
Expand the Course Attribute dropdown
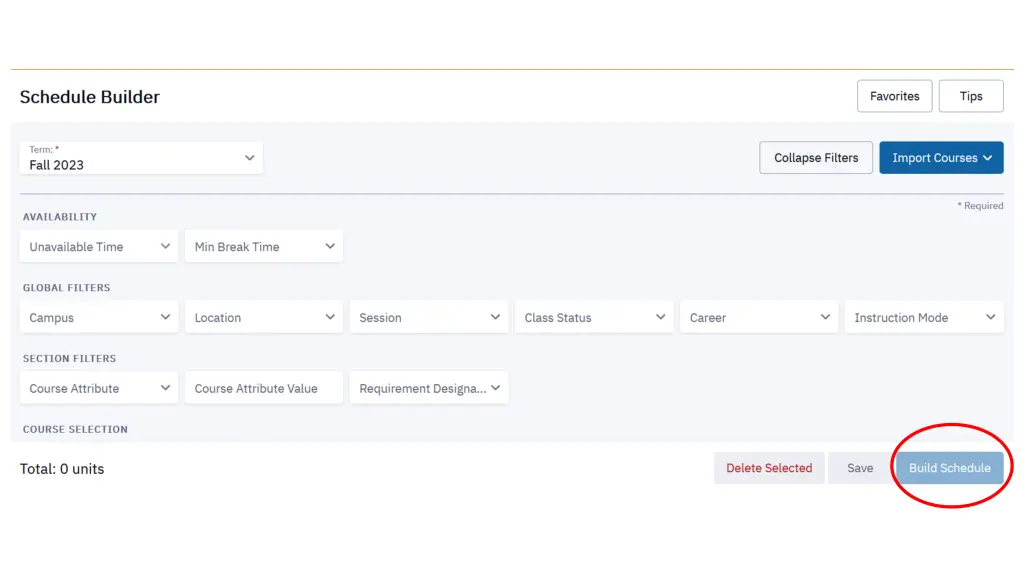point(99,388)
